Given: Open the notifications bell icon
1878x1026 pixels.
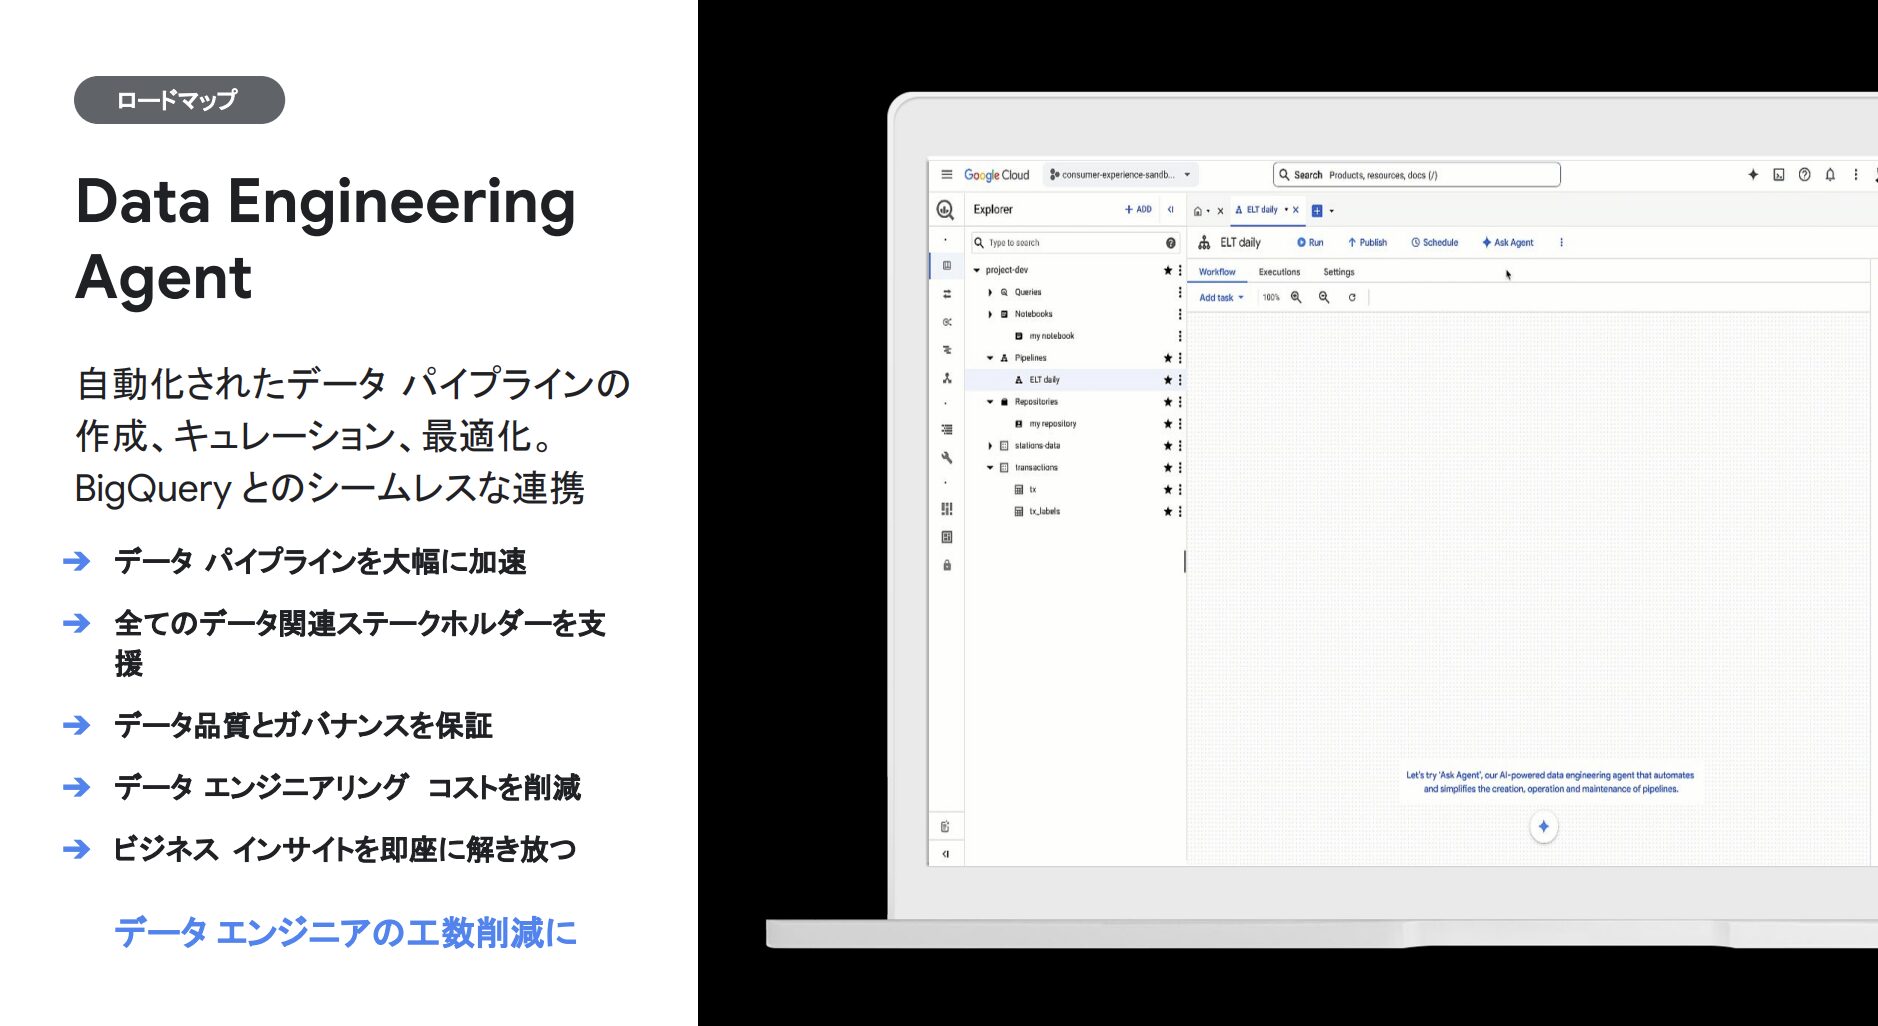Looking at the screenshot, I should pyautogui.click(x=1830, y=174).
